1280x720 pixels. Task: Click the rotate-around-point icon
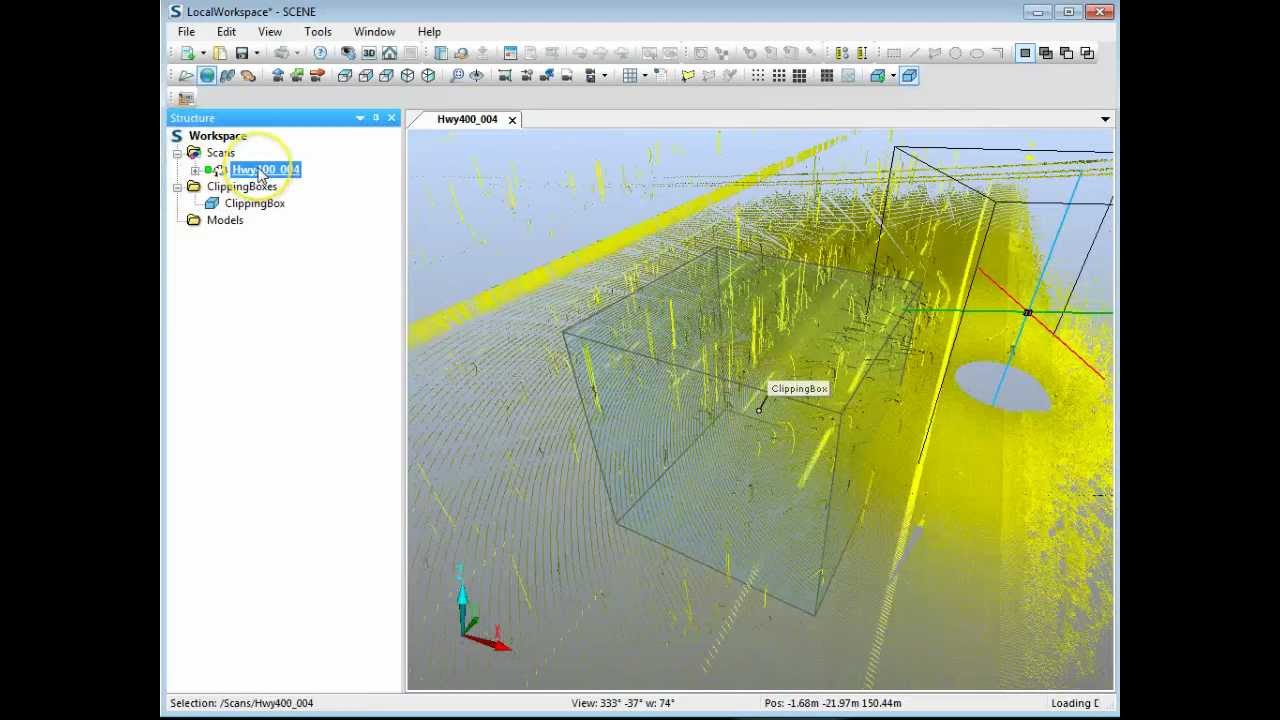(x=476, y=76)
